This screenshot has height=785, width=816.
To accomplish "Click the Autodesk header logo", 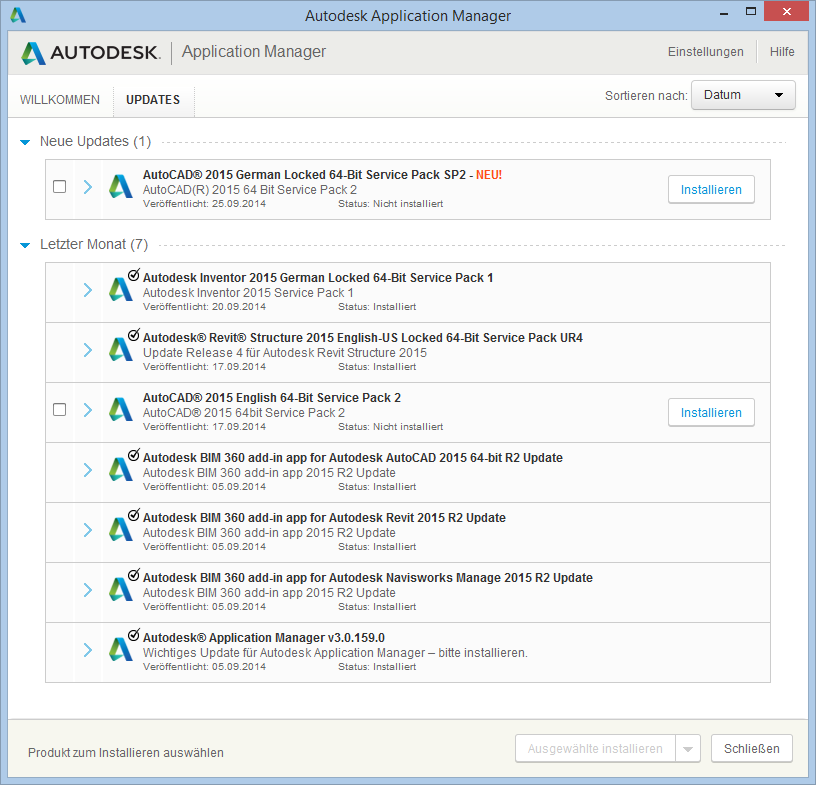I will click(90, 53).
